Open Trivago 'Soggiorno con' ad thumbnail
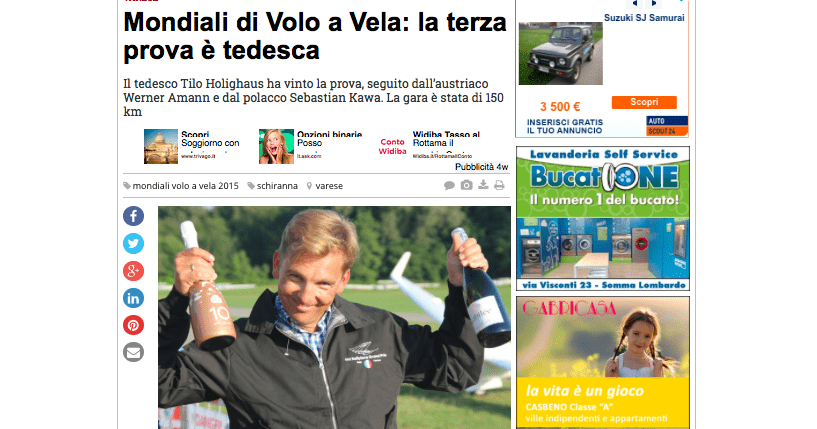The height and width of the screenshot is (429, 817). click(161, 146)
